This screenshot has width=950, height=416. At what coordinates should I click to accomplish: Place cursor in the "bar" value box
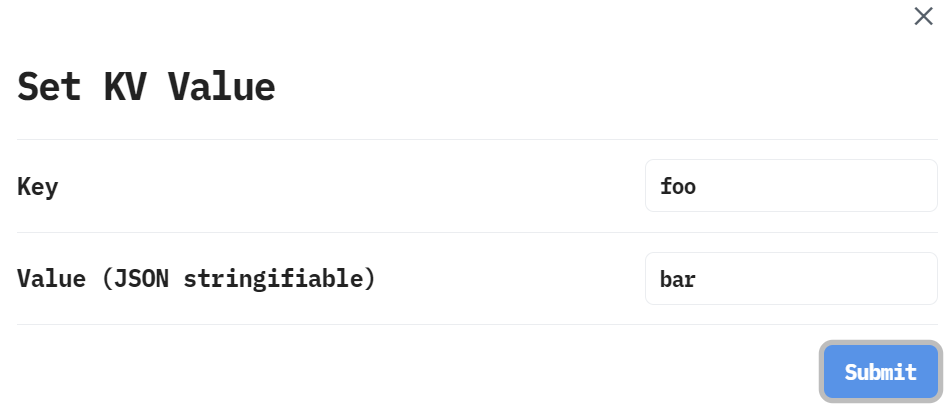click(791, 278)
